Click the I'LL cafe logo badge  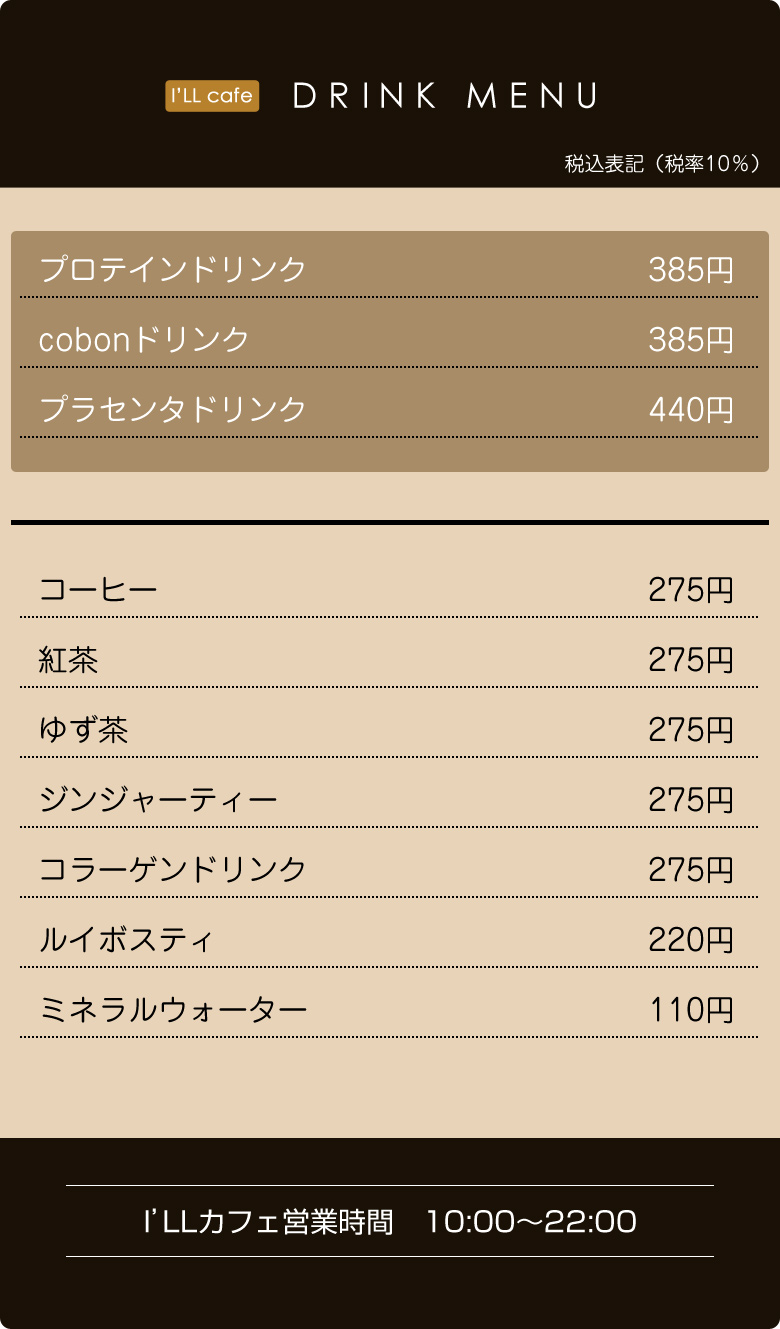tap(212, 96)
